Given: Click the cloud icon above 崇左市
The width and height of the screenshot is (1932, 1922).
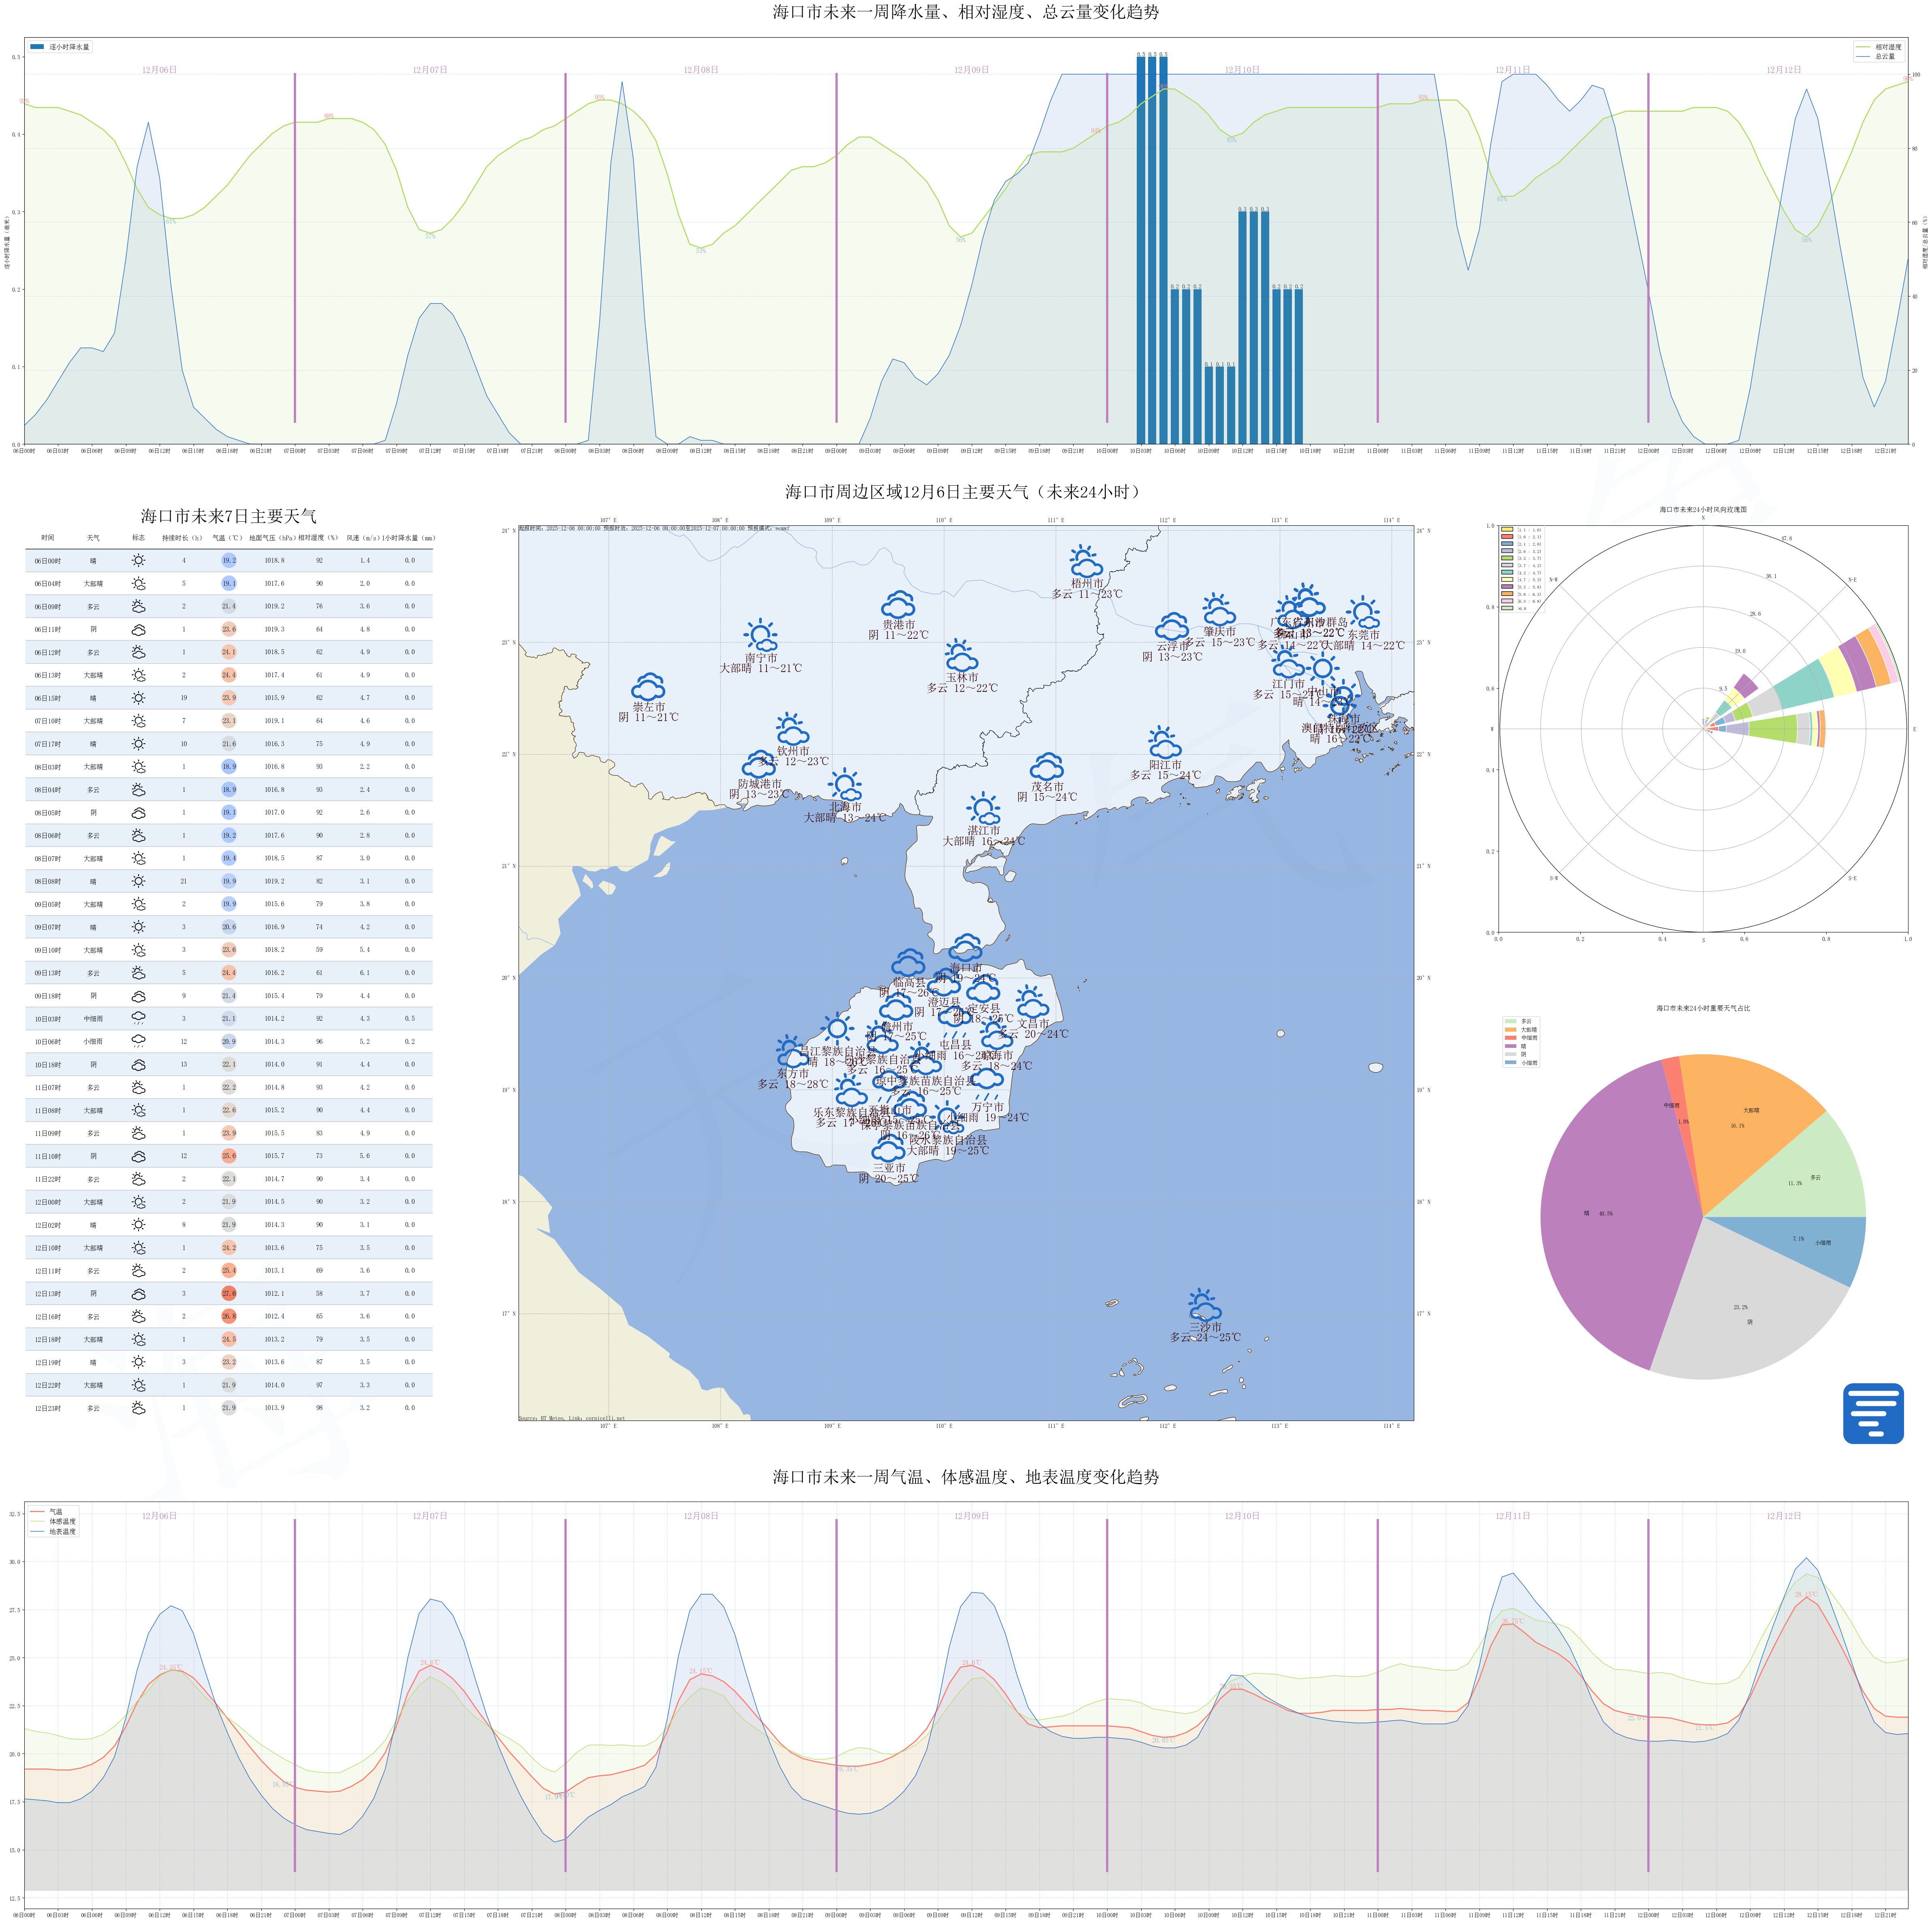Looking at the screenshot, I should coord(648,687).
